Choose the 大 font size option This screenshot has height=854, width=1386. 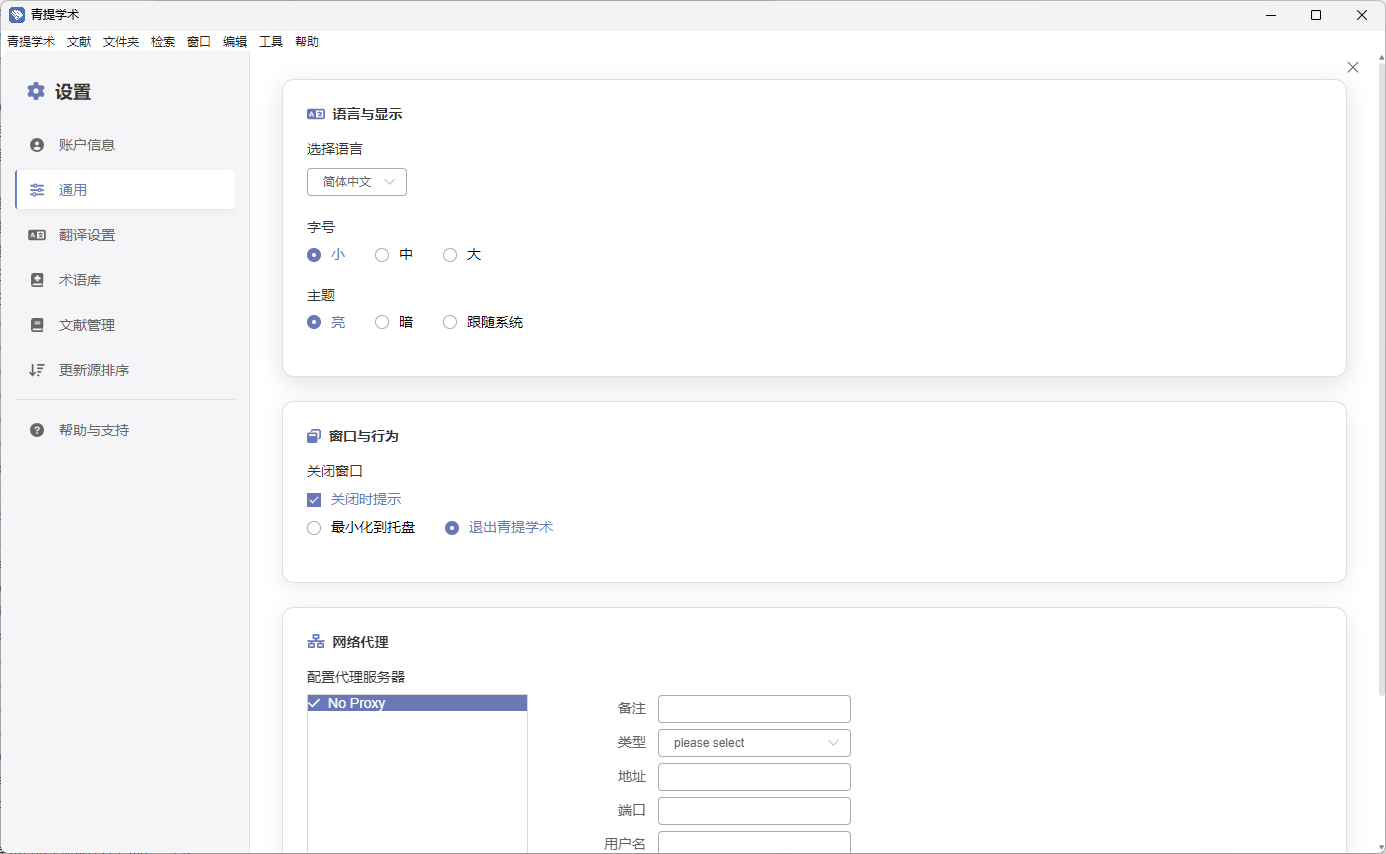pos(450,255)
